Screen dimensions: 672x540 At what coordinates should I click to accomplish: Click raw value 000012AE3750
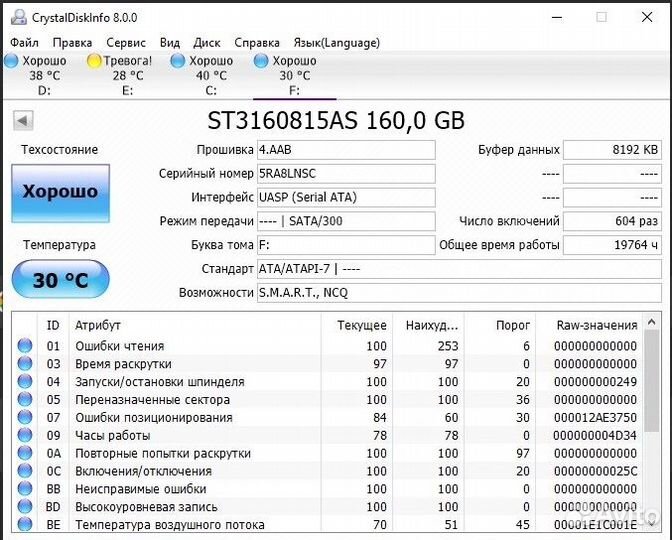tap(595, 417)
